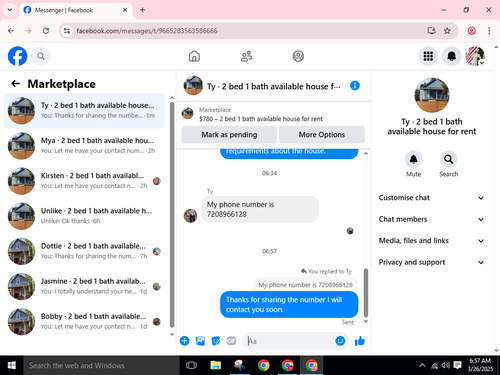500x375 pixels.
Task: Close the Messenger | Facebook tab
Action: pos(125,10)
